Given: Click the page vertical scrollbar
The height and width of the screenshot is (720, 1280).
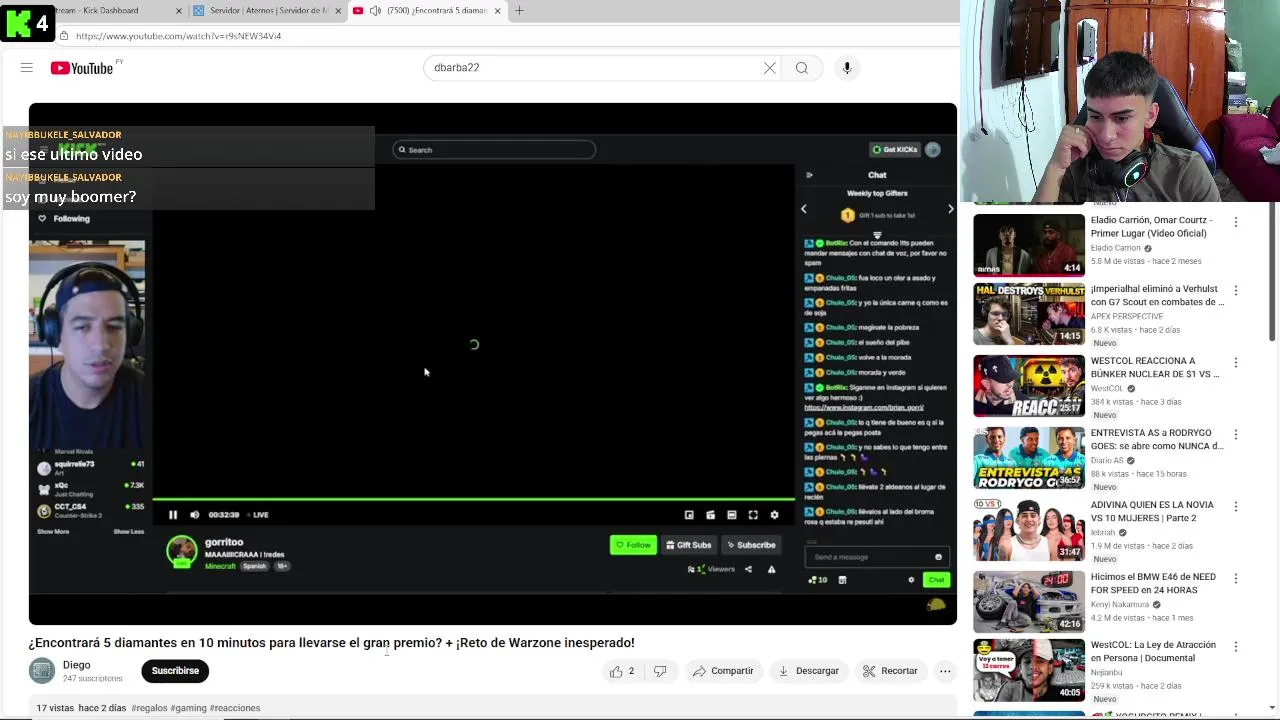Looking at the screenshot, I should 1273,270.
